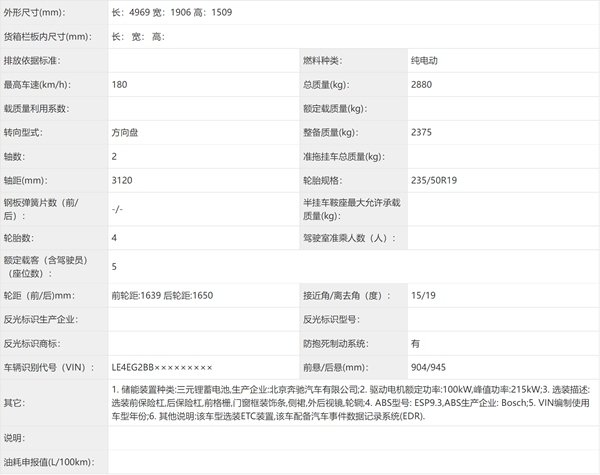The width and height of the screenshot is (600, 475).
Task: Select the 总质量 value 2880
Action: click(x=422, y=85)
